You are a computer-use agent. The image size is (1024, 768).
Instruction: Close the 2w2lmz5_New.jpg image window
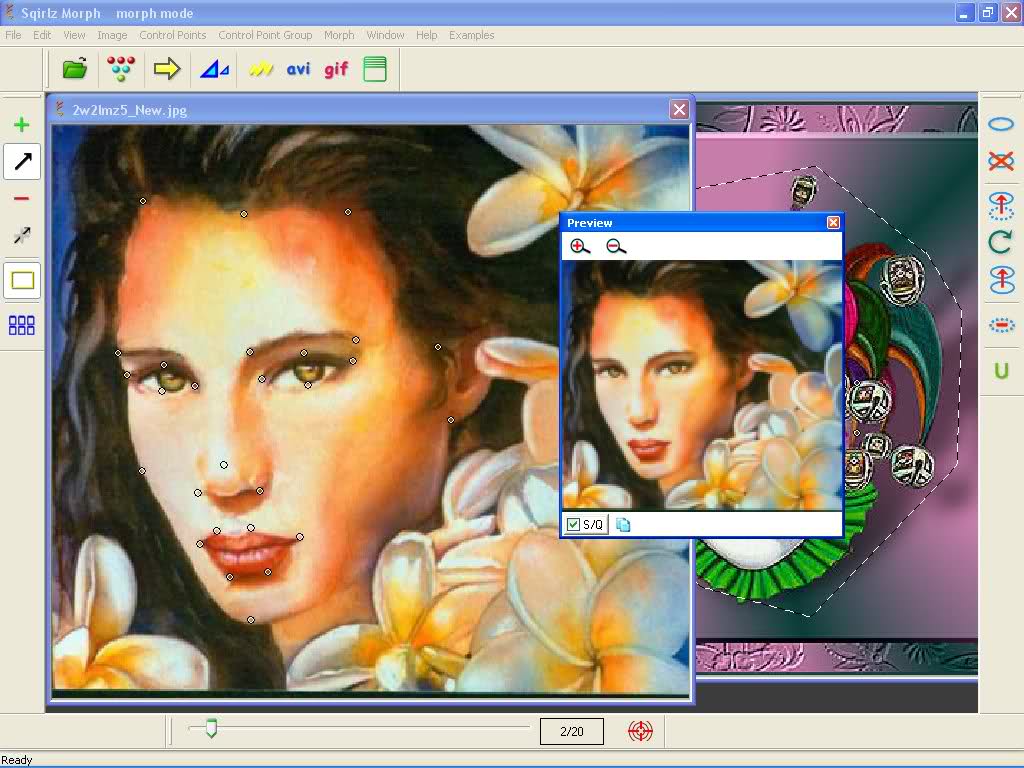(x=679, y=110)
